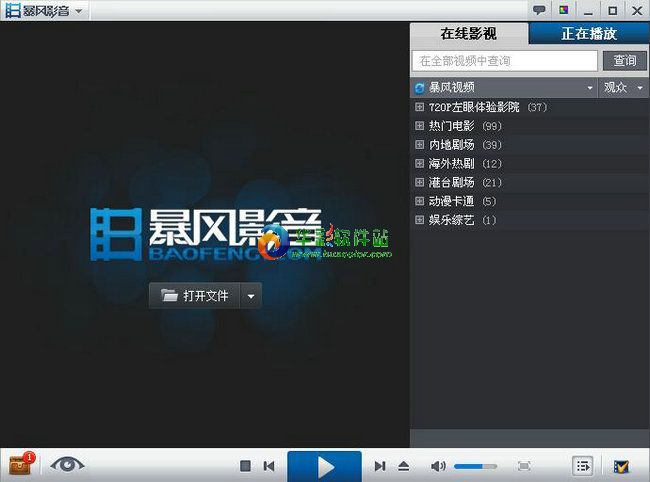Click the 打开文件 button
Viewport: 650px width, 482px height.
(194, 296)
